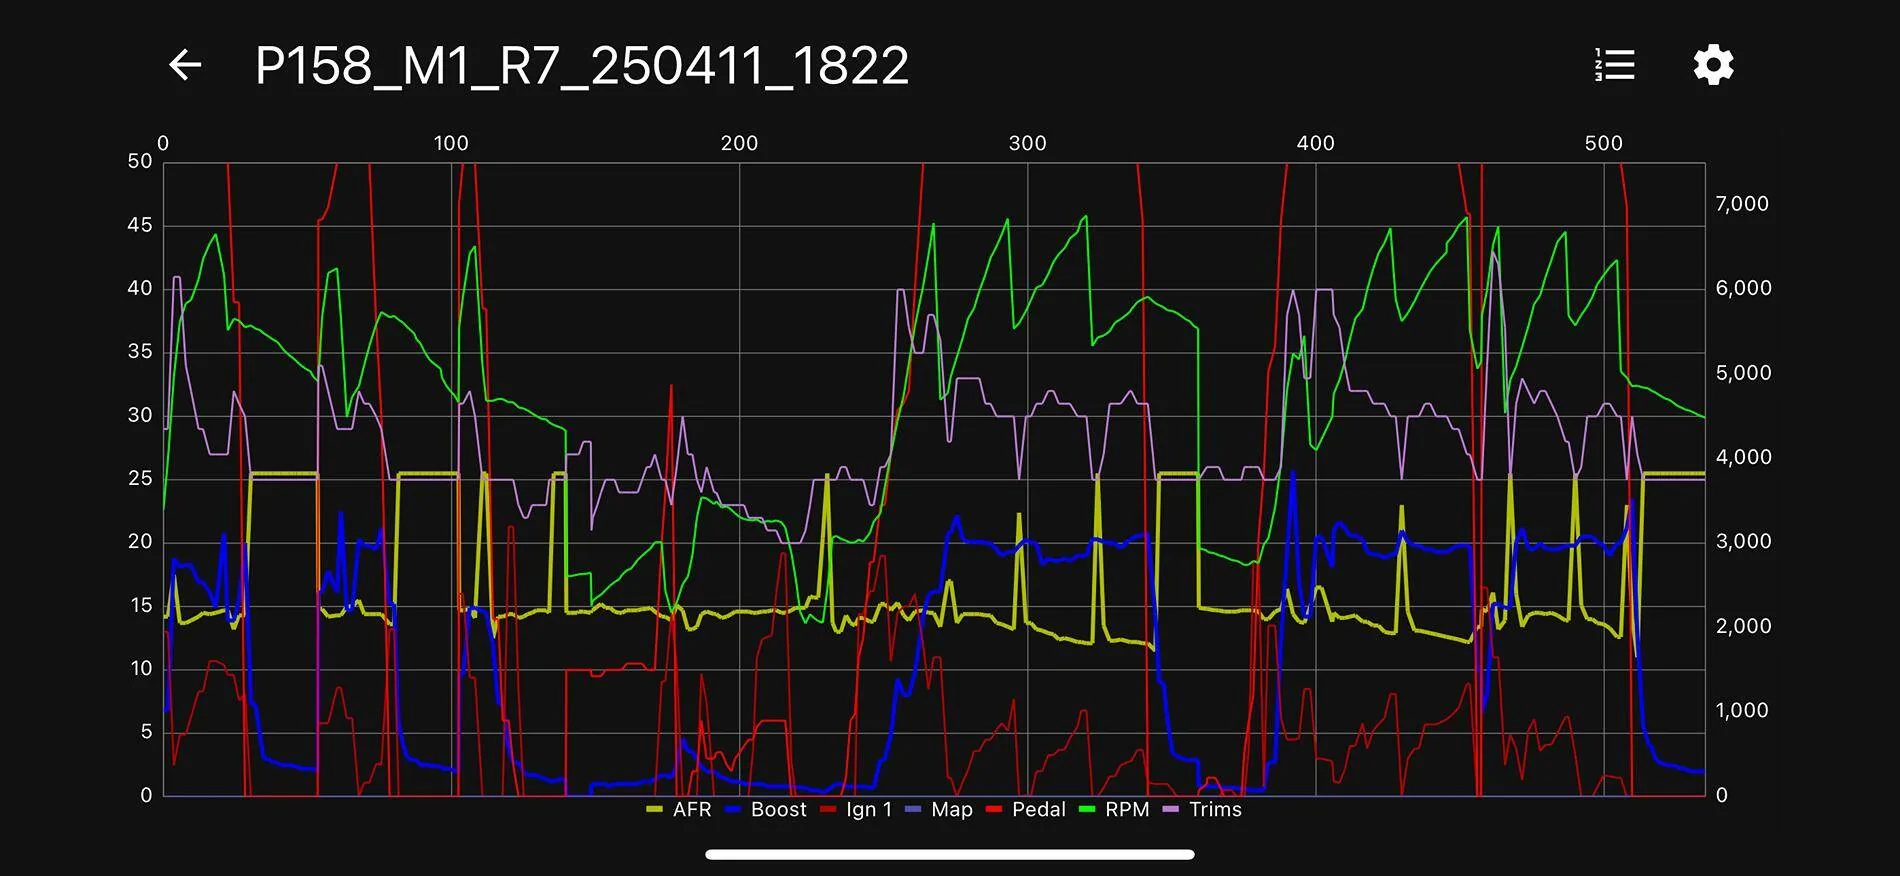Select the log title P158_M1_R7_250411_1822
Viewport: 1900px width, 876px height.
[x=582, y=66]
